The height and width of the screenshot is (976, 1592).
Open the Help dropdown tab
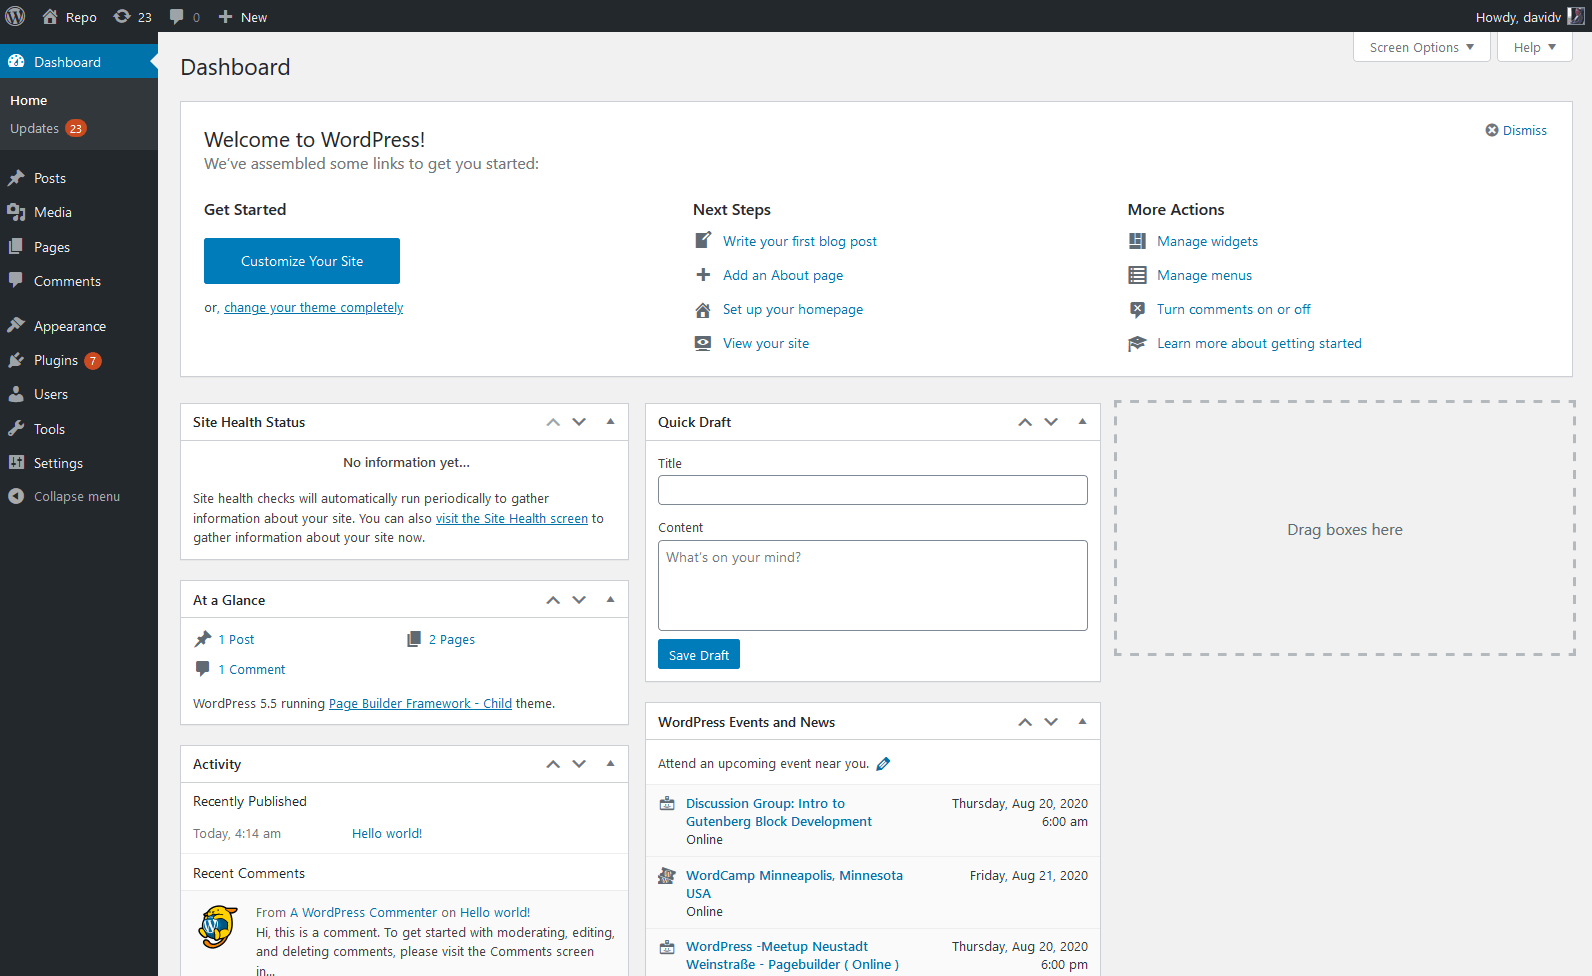1534,47
